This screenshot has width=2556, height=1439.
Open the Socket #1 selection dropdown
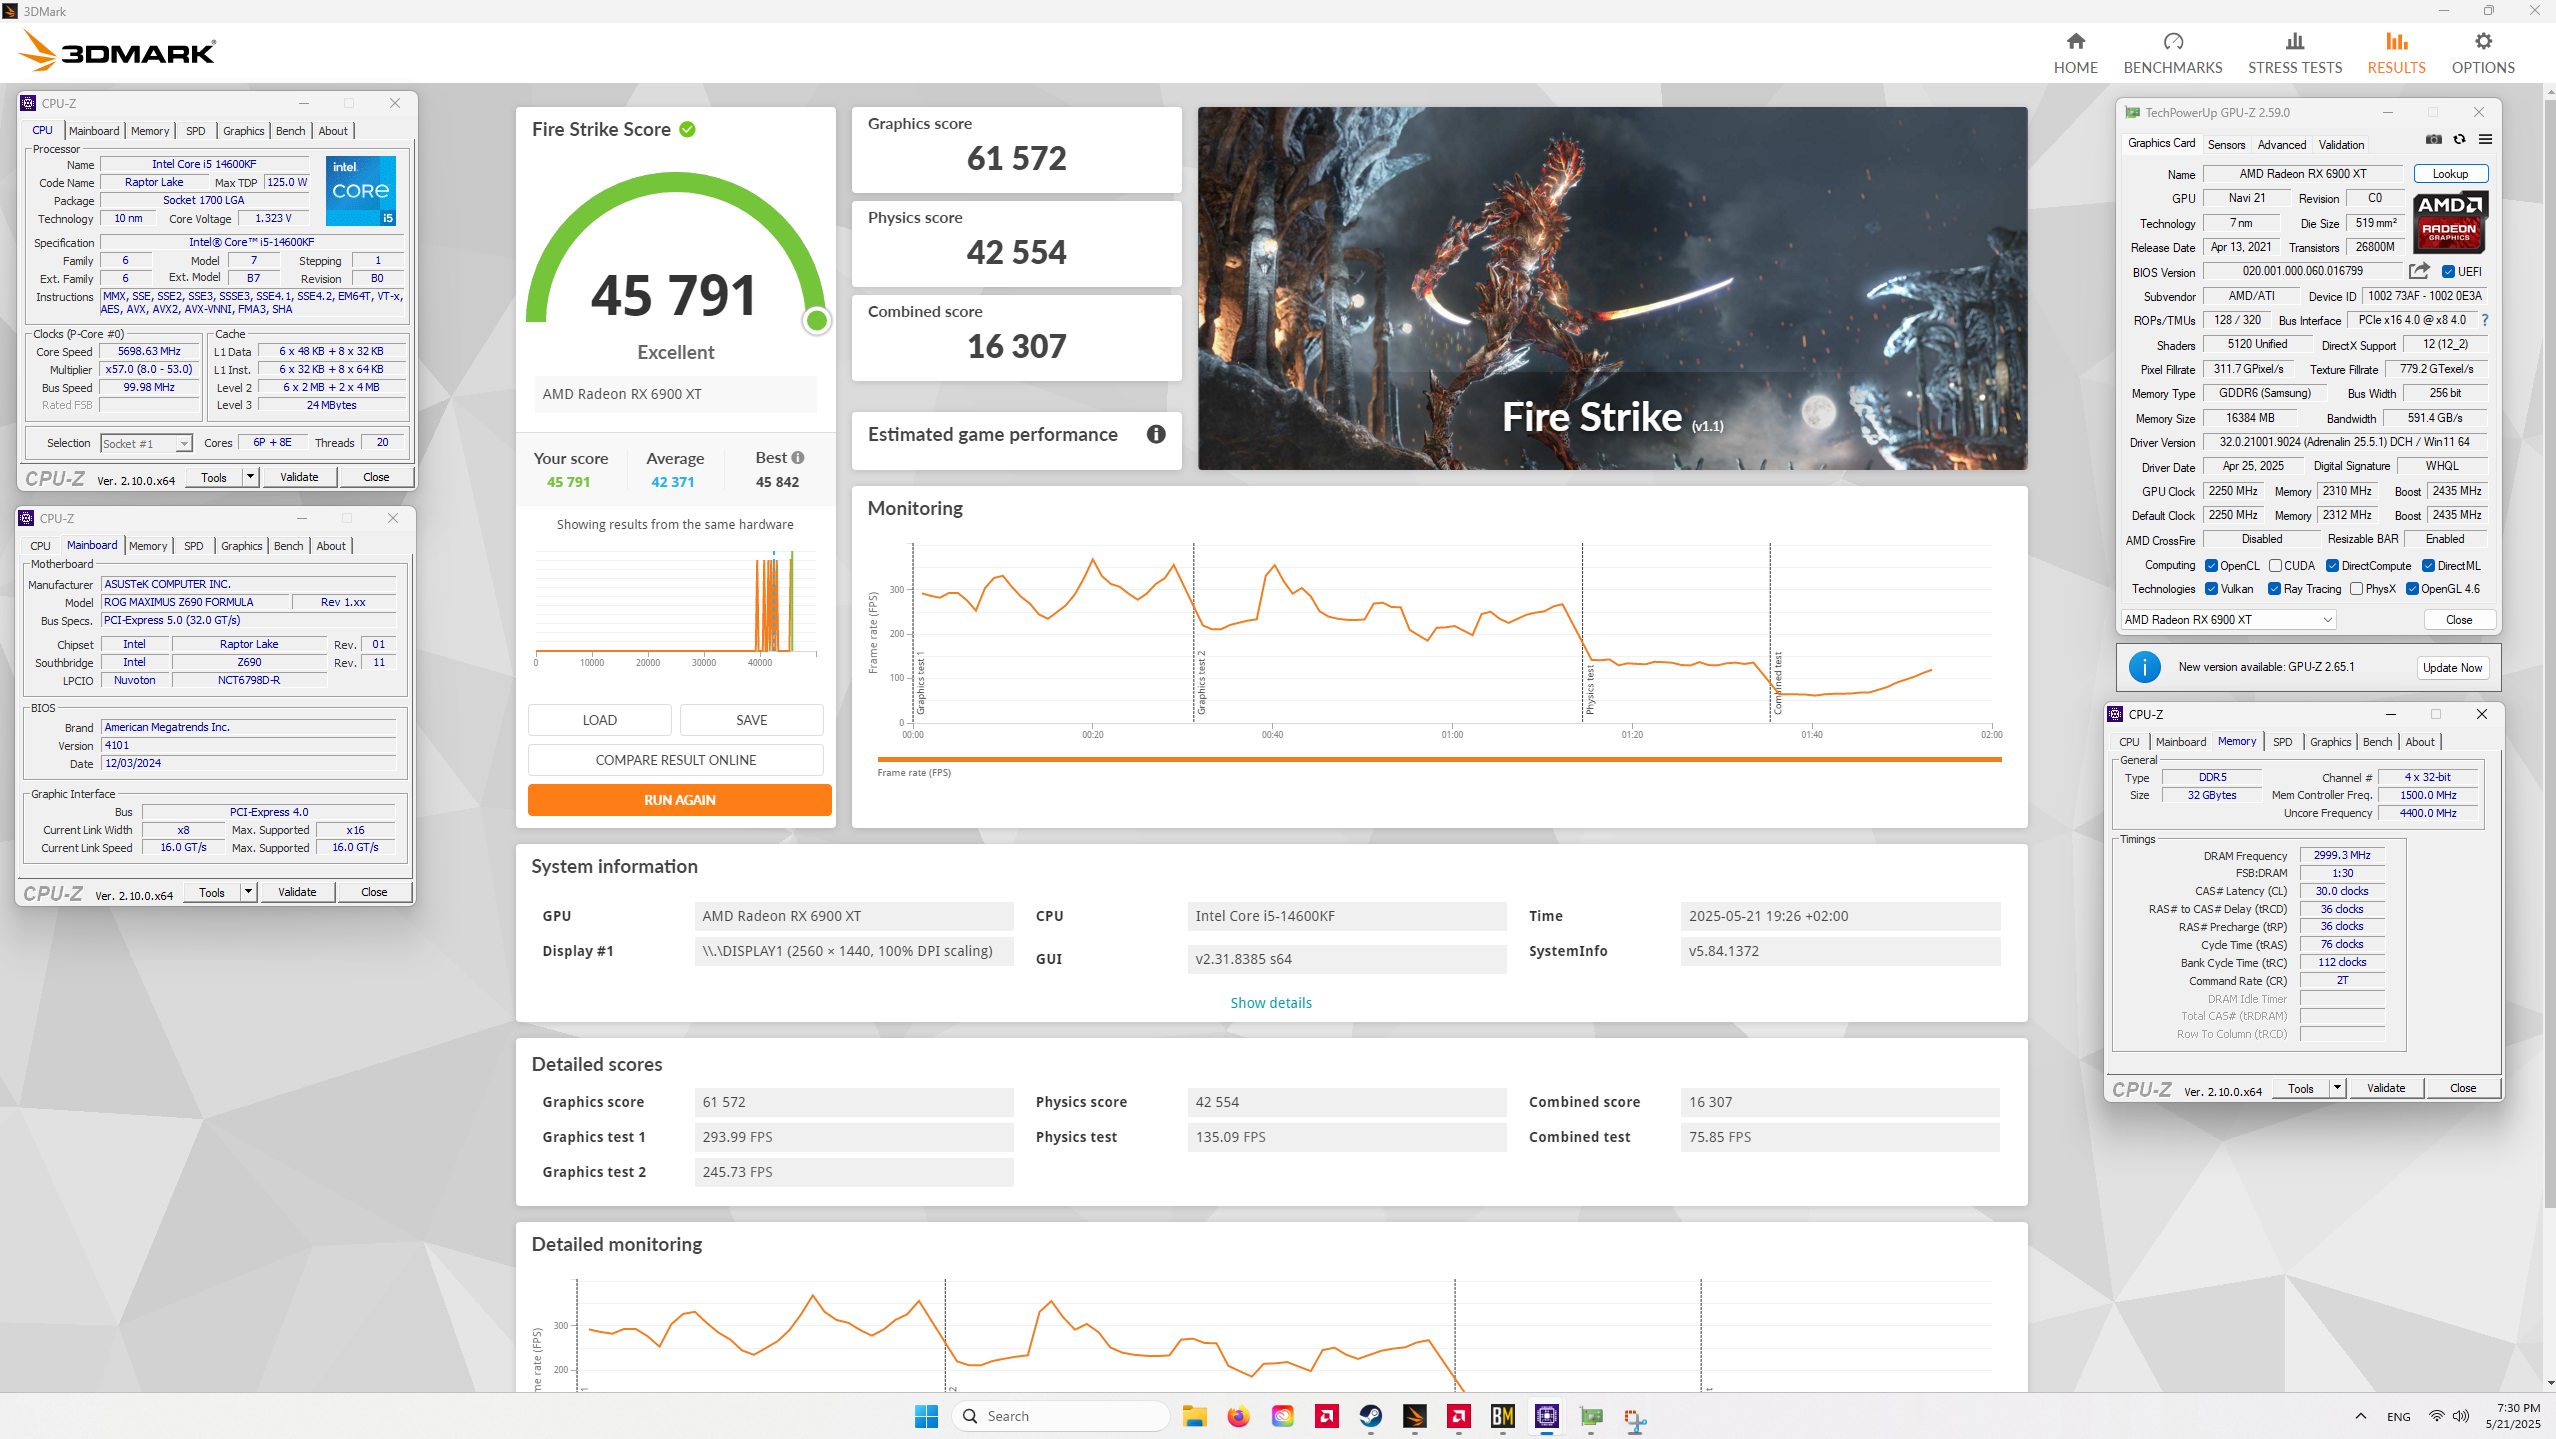pos(146,443)
